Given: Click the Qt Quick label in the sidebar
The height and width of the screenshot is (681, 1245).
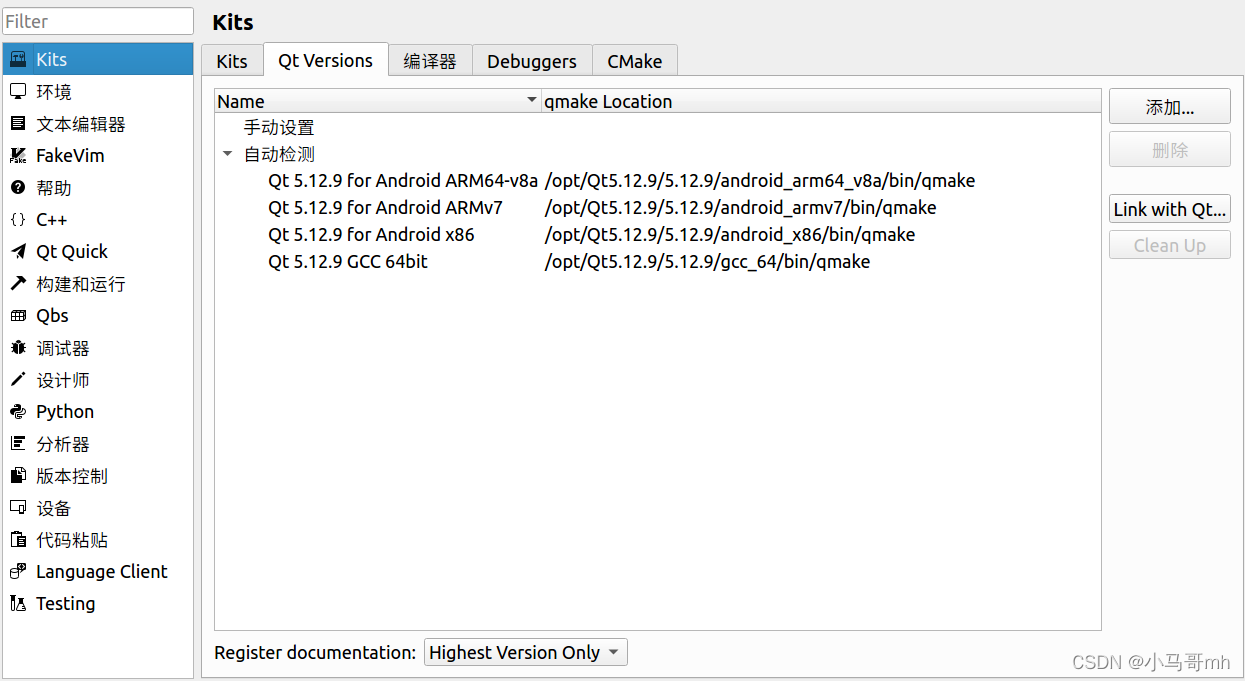Looking at the screenshot, I should point(72,252).
